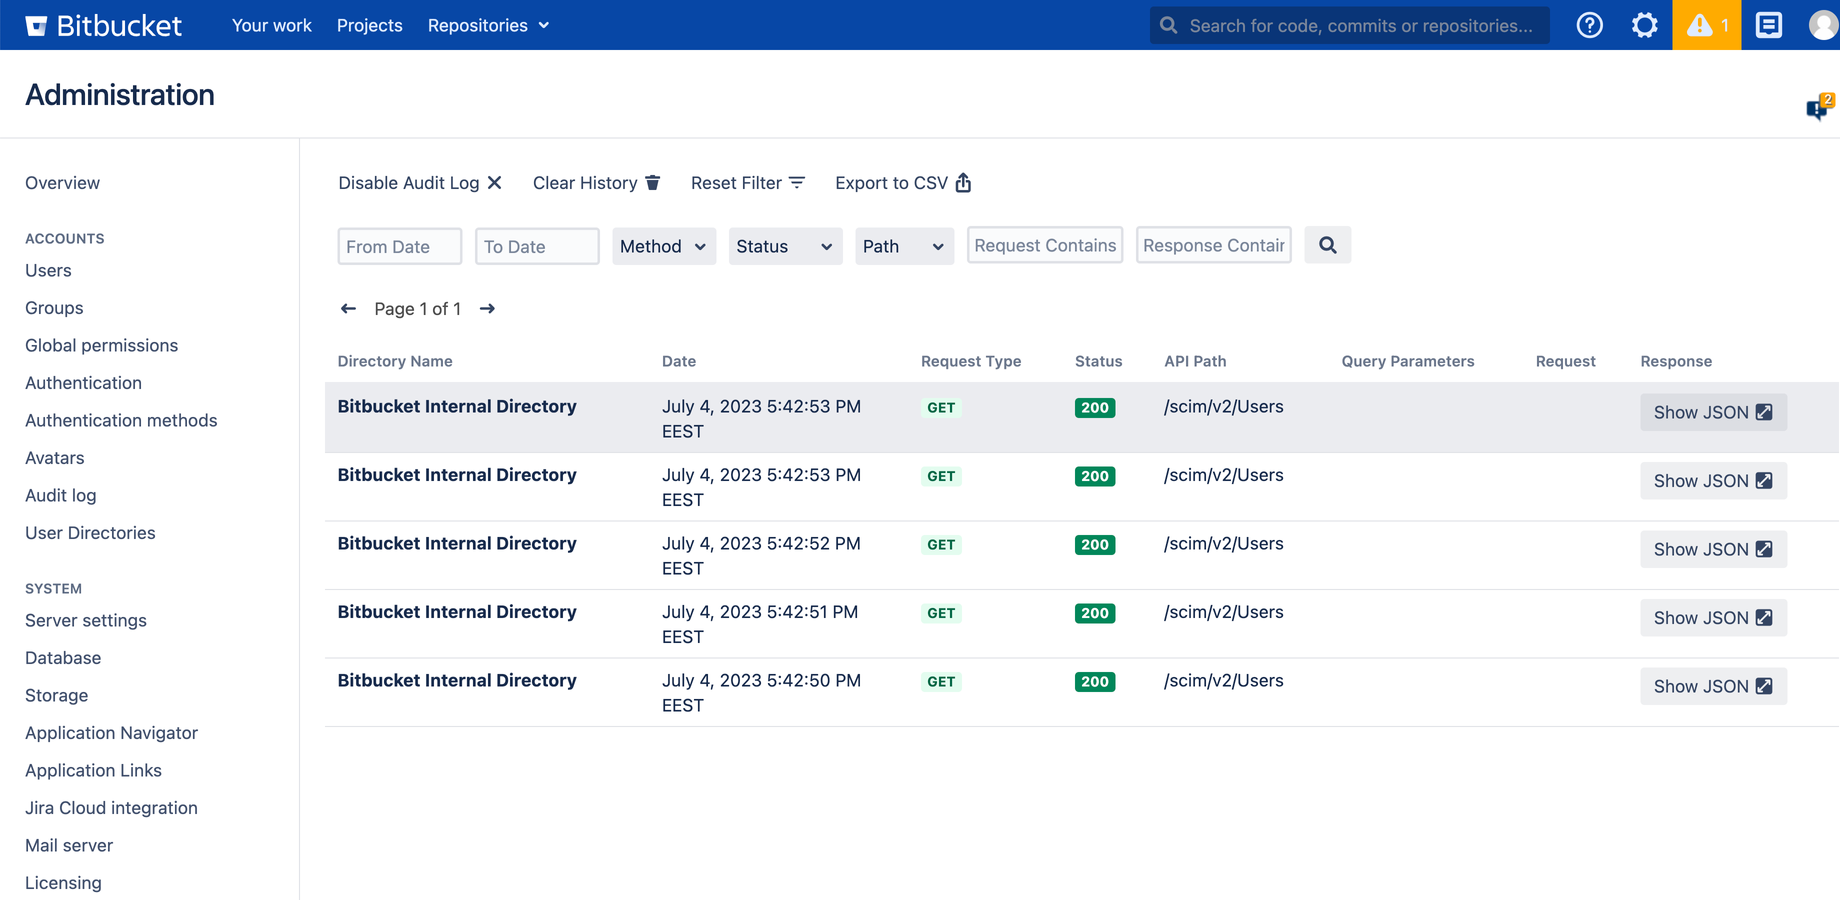Open the inbox notes icon in header
The image size is (1840, 900).
[x=1768, y=25]
